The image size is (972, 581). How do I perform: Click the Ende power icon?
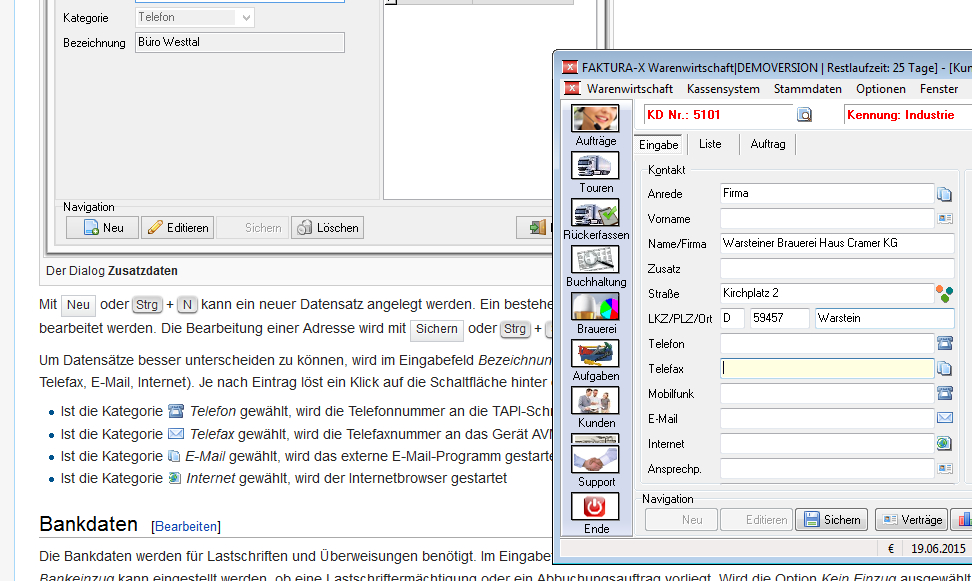595,507
